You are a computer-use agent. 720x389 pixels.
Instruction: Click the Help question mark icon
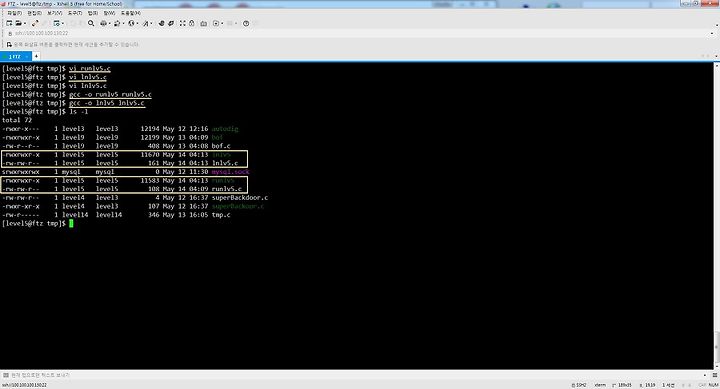pos(246,23)
